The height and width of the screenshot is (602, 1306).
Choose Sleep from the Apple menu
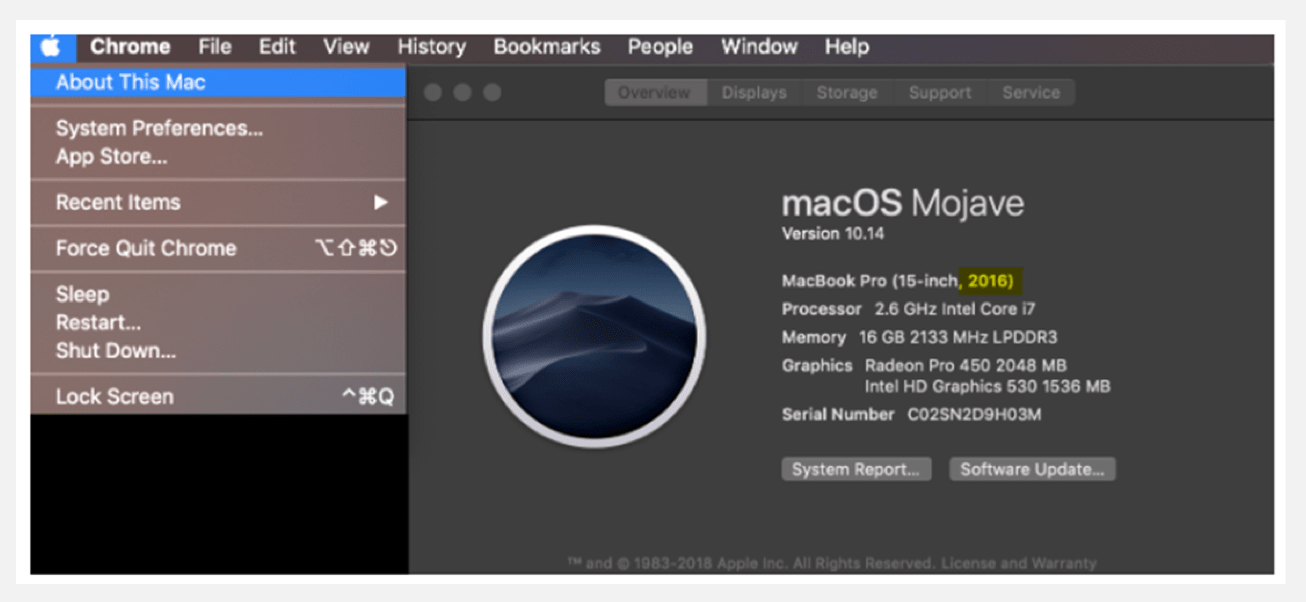[x=218, y=294]
